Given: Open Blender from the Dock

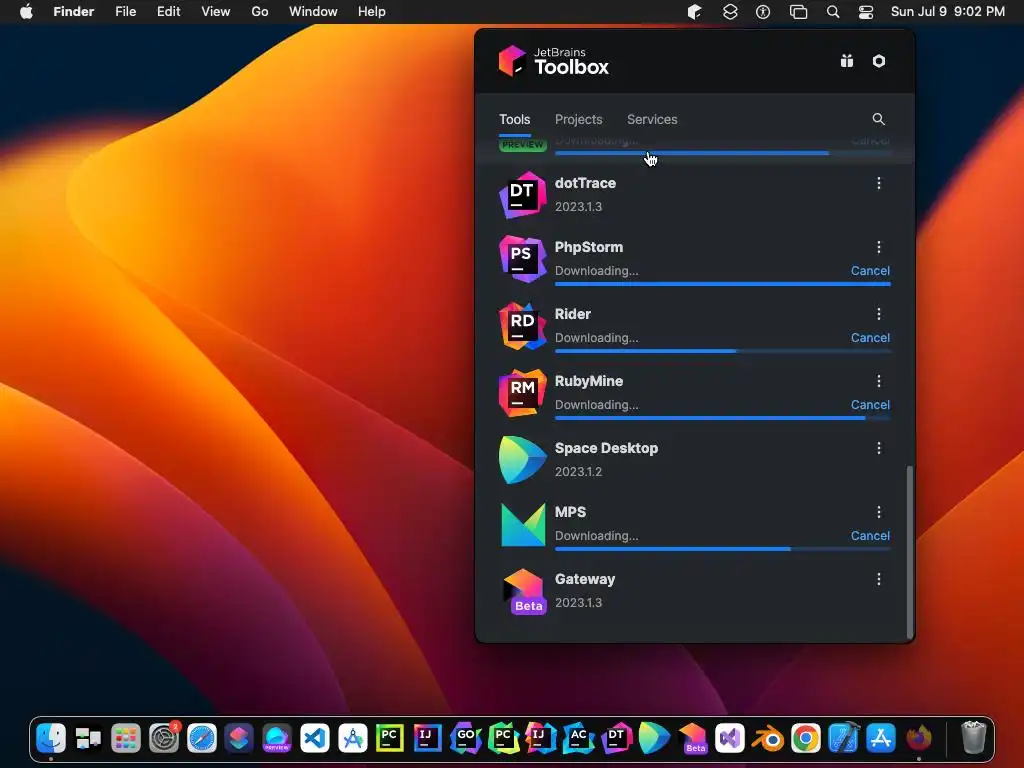Looking at the screenshot, I should click(x=768, y=739).
